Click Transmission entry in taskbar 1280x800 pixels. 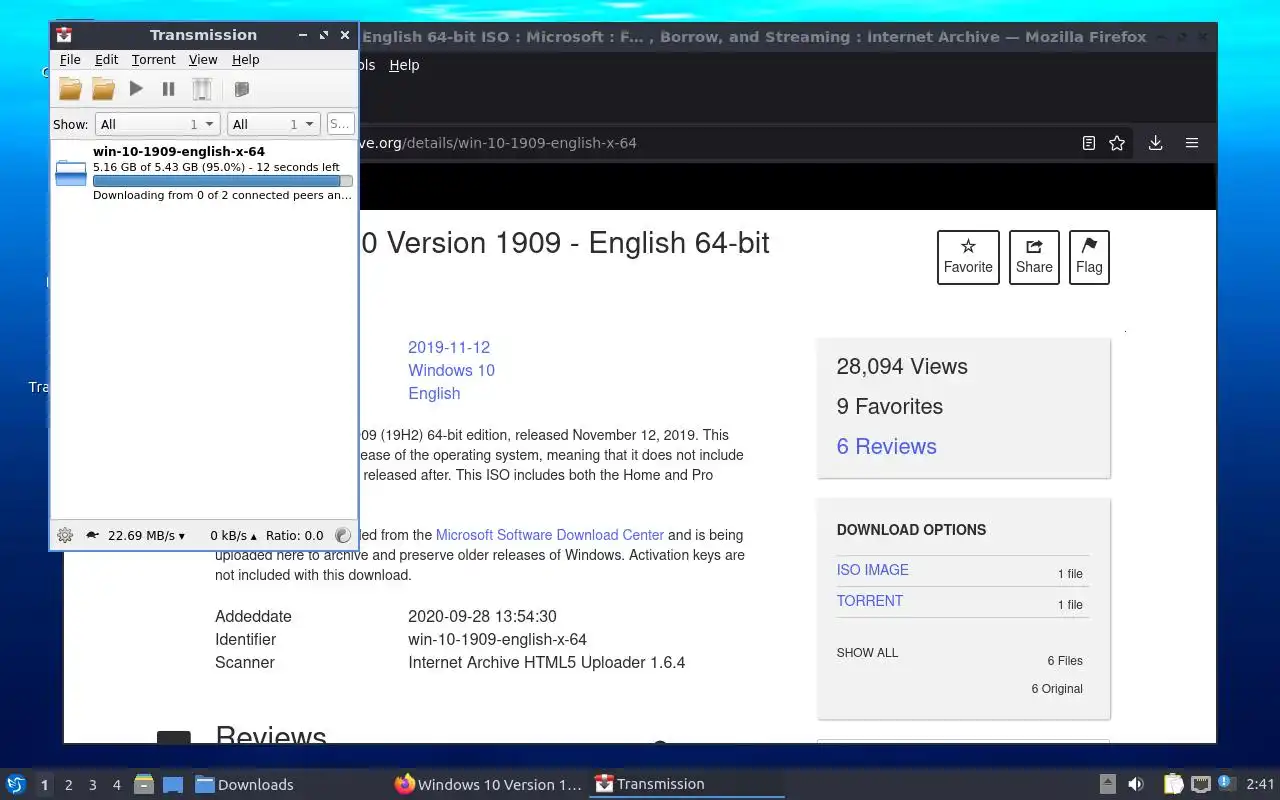coord(688,785)
